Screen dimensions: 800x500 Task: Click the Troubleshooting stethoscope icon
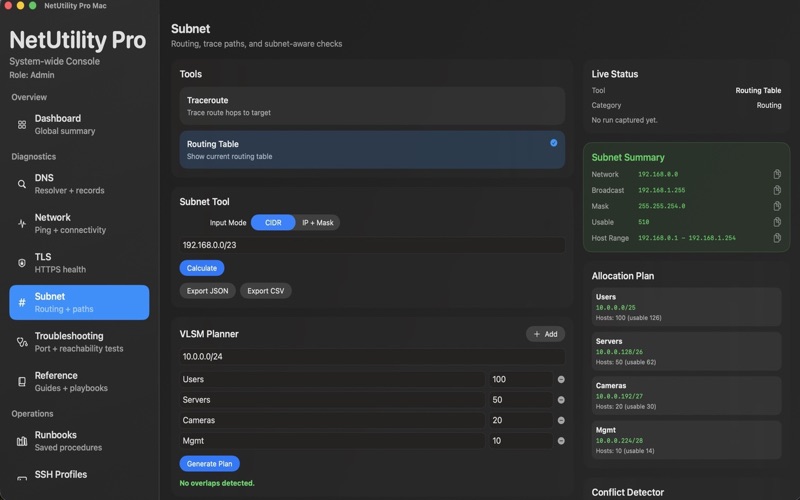click(22, 342)
